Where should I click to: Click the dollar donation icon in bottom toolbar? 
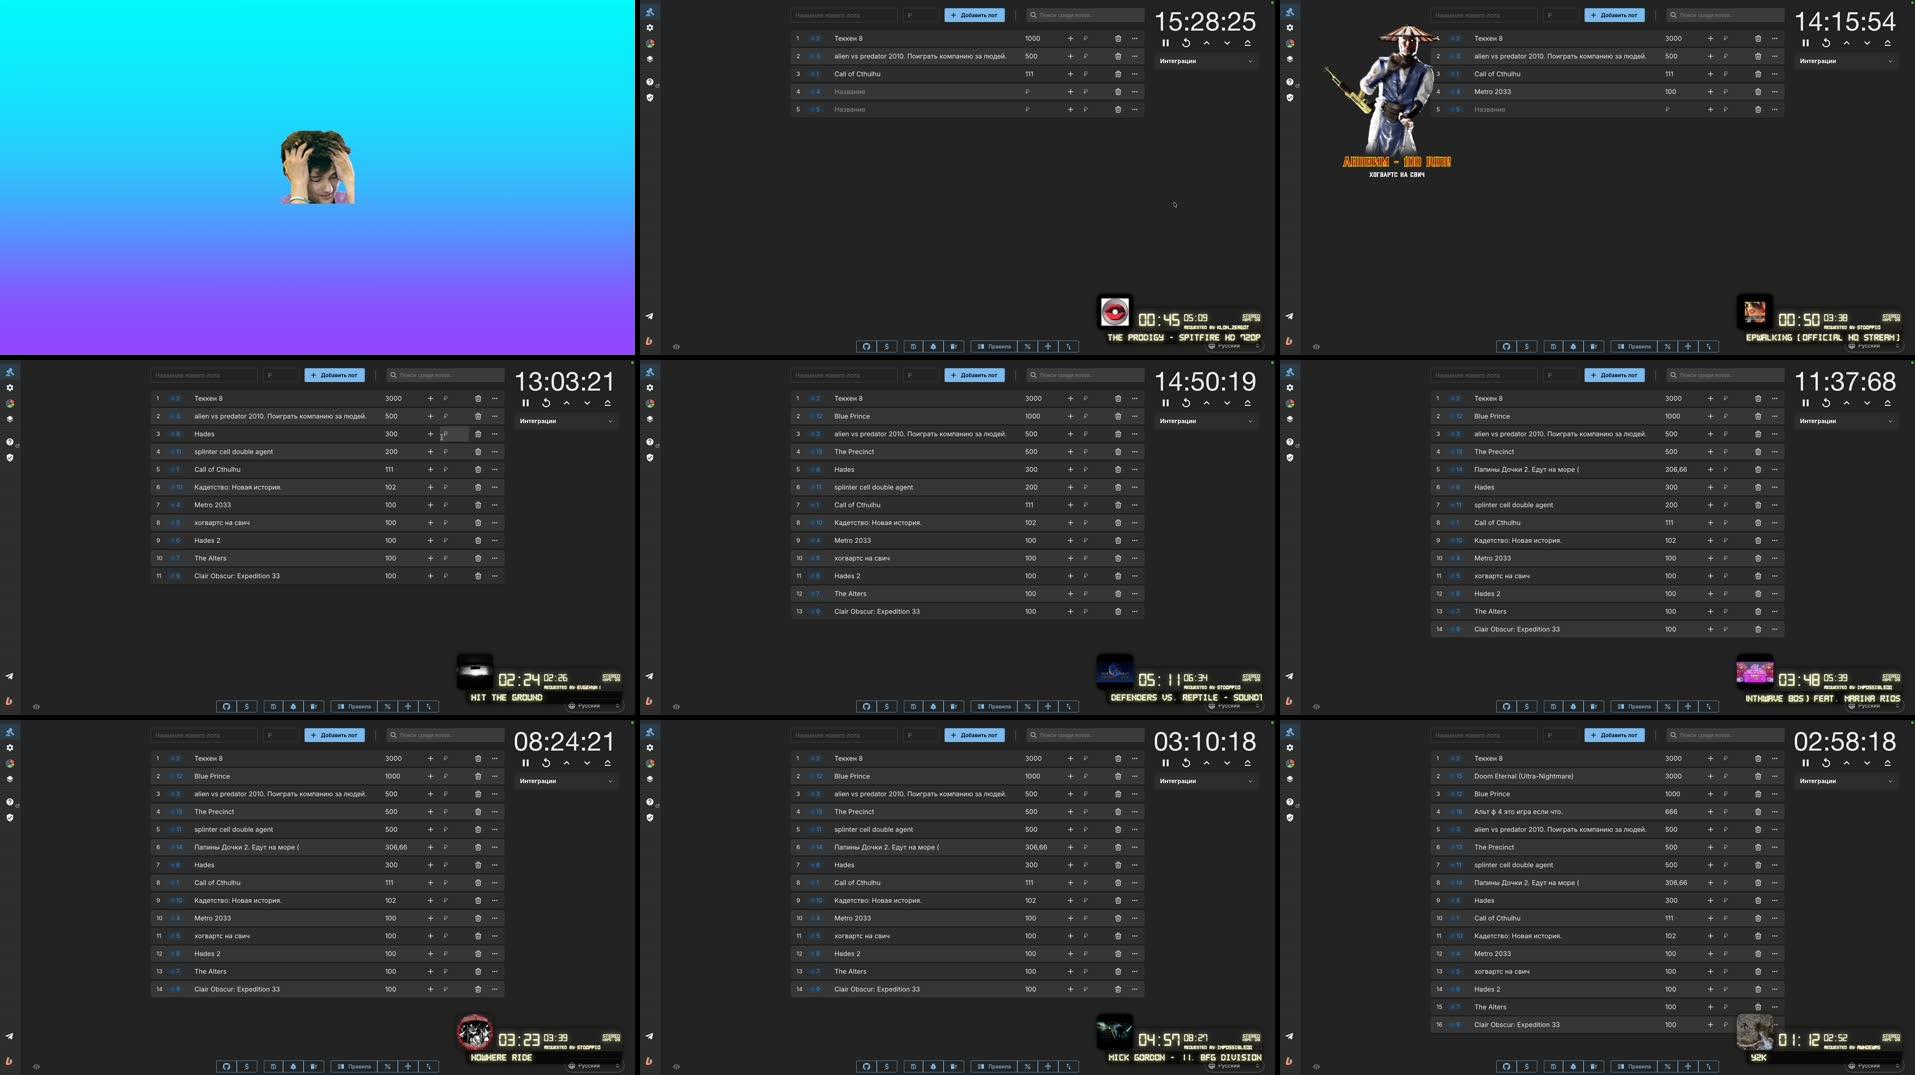(246, 706)
